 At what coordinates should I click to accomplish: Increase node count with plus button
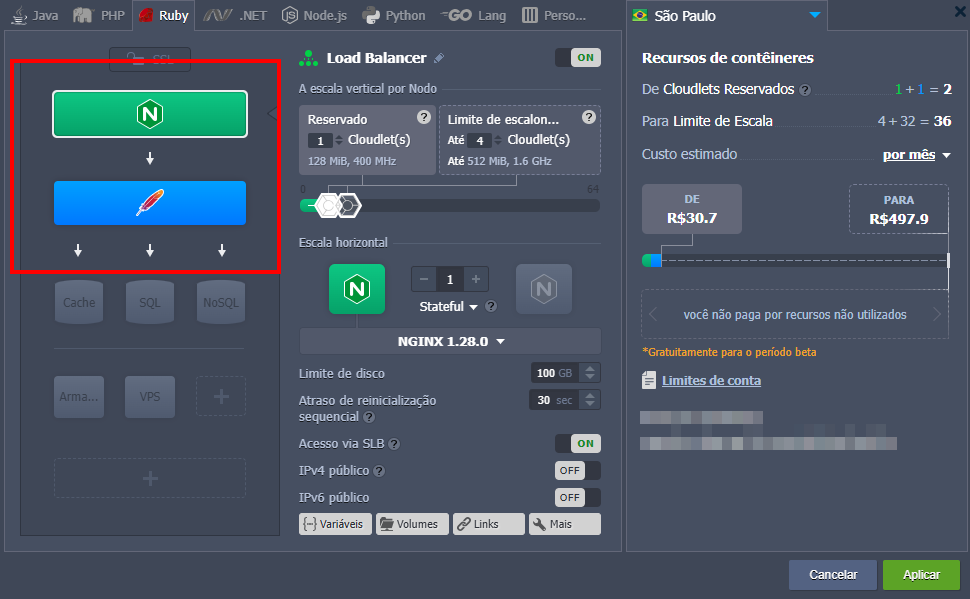(476, 279)
